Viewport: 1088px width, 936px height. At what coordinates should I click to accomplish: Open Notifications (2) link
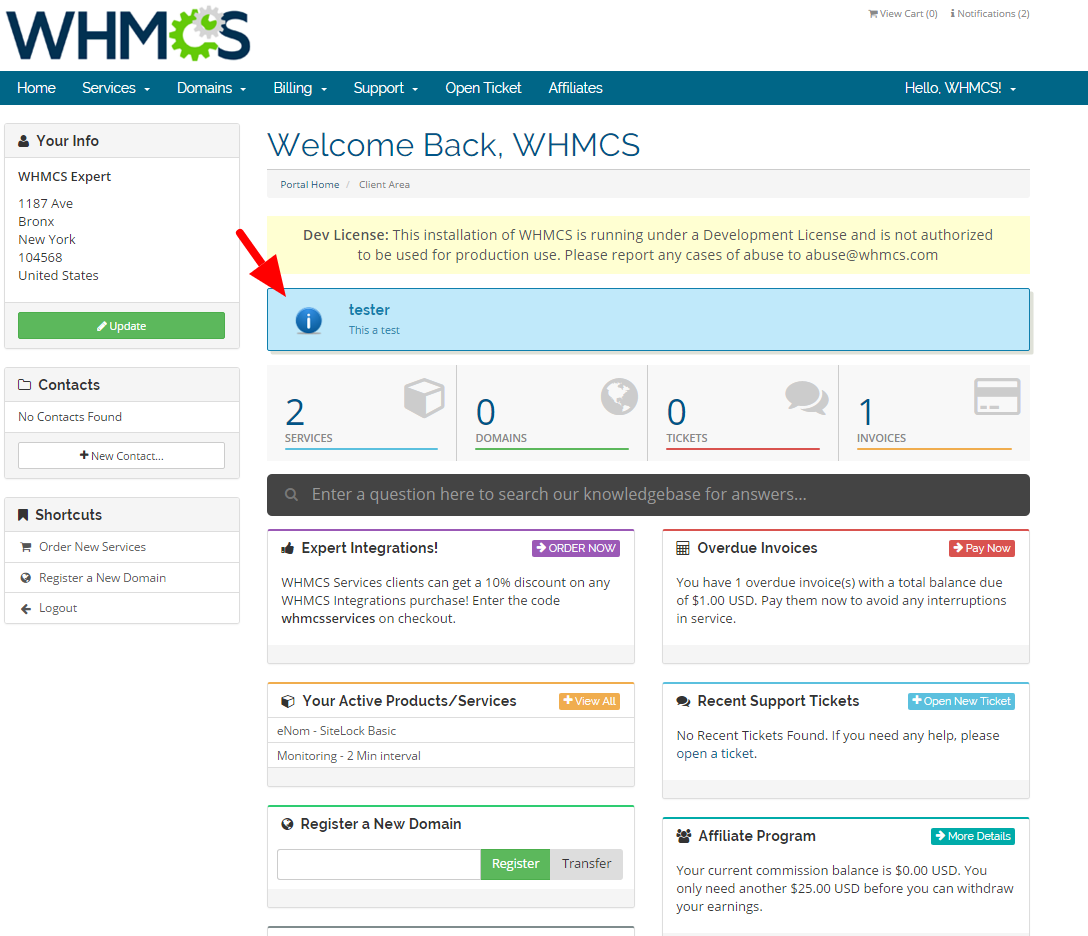990,14
